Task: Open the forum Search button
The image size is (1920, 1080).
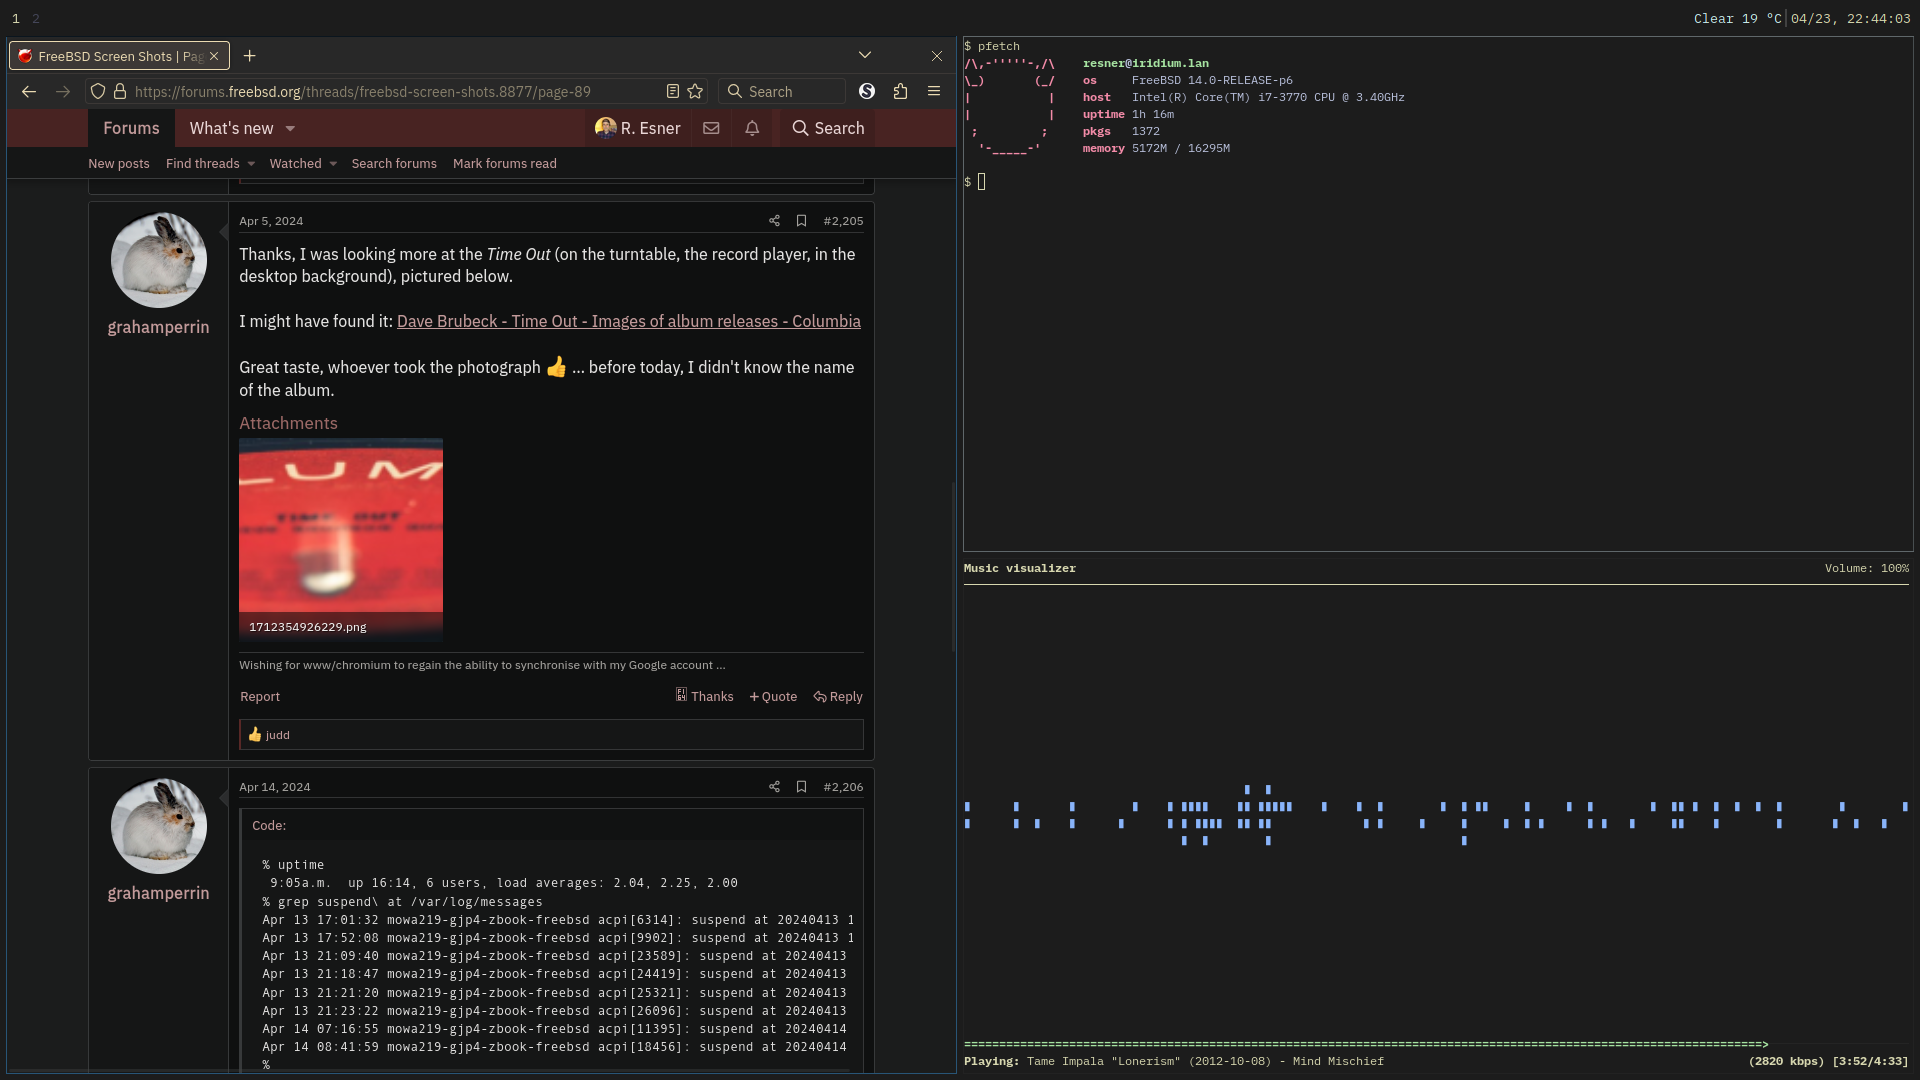Action: point(828,128)
